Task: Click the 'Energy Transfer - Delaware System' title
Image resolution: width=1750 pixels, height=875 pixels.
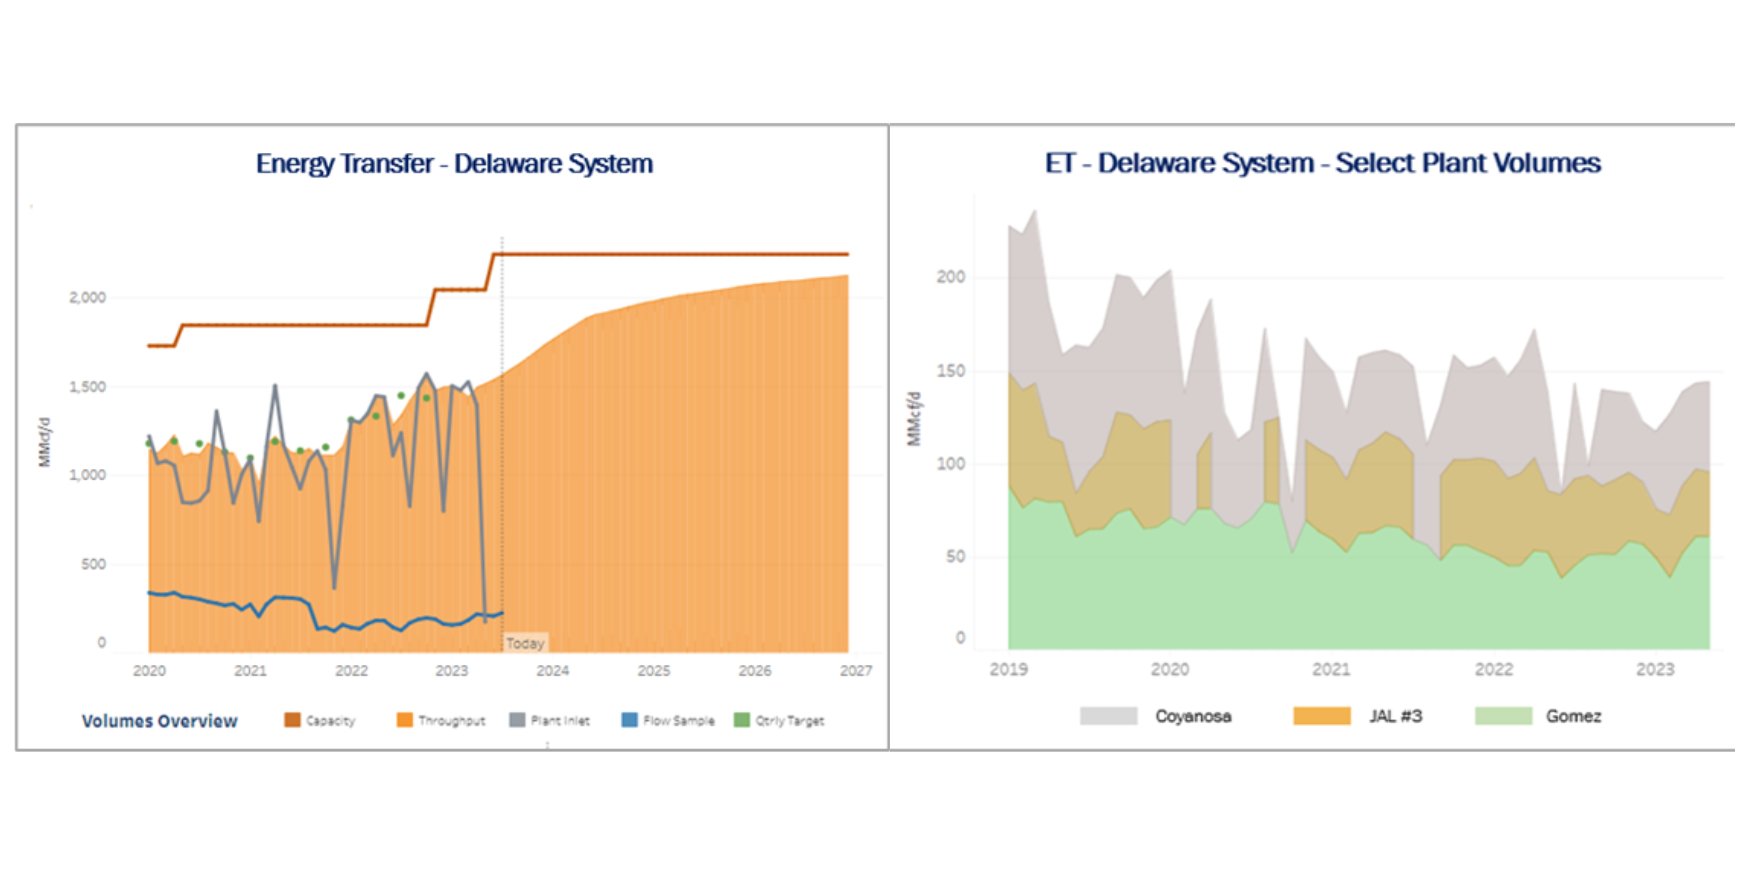Action: (454, 164)
